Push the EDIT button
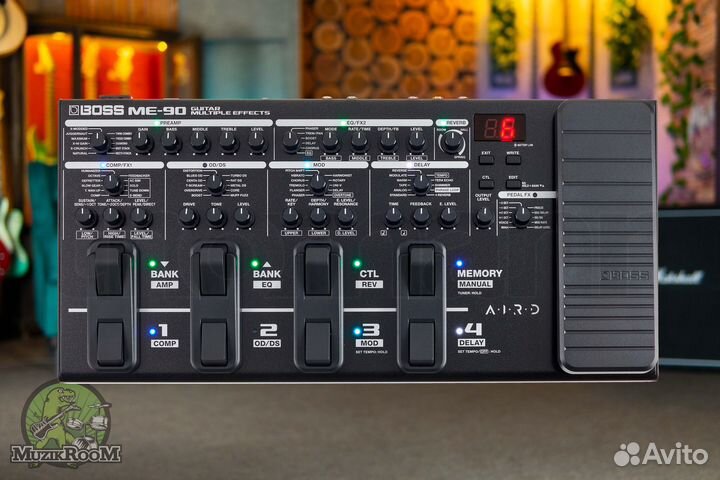 tap(513, 184)
